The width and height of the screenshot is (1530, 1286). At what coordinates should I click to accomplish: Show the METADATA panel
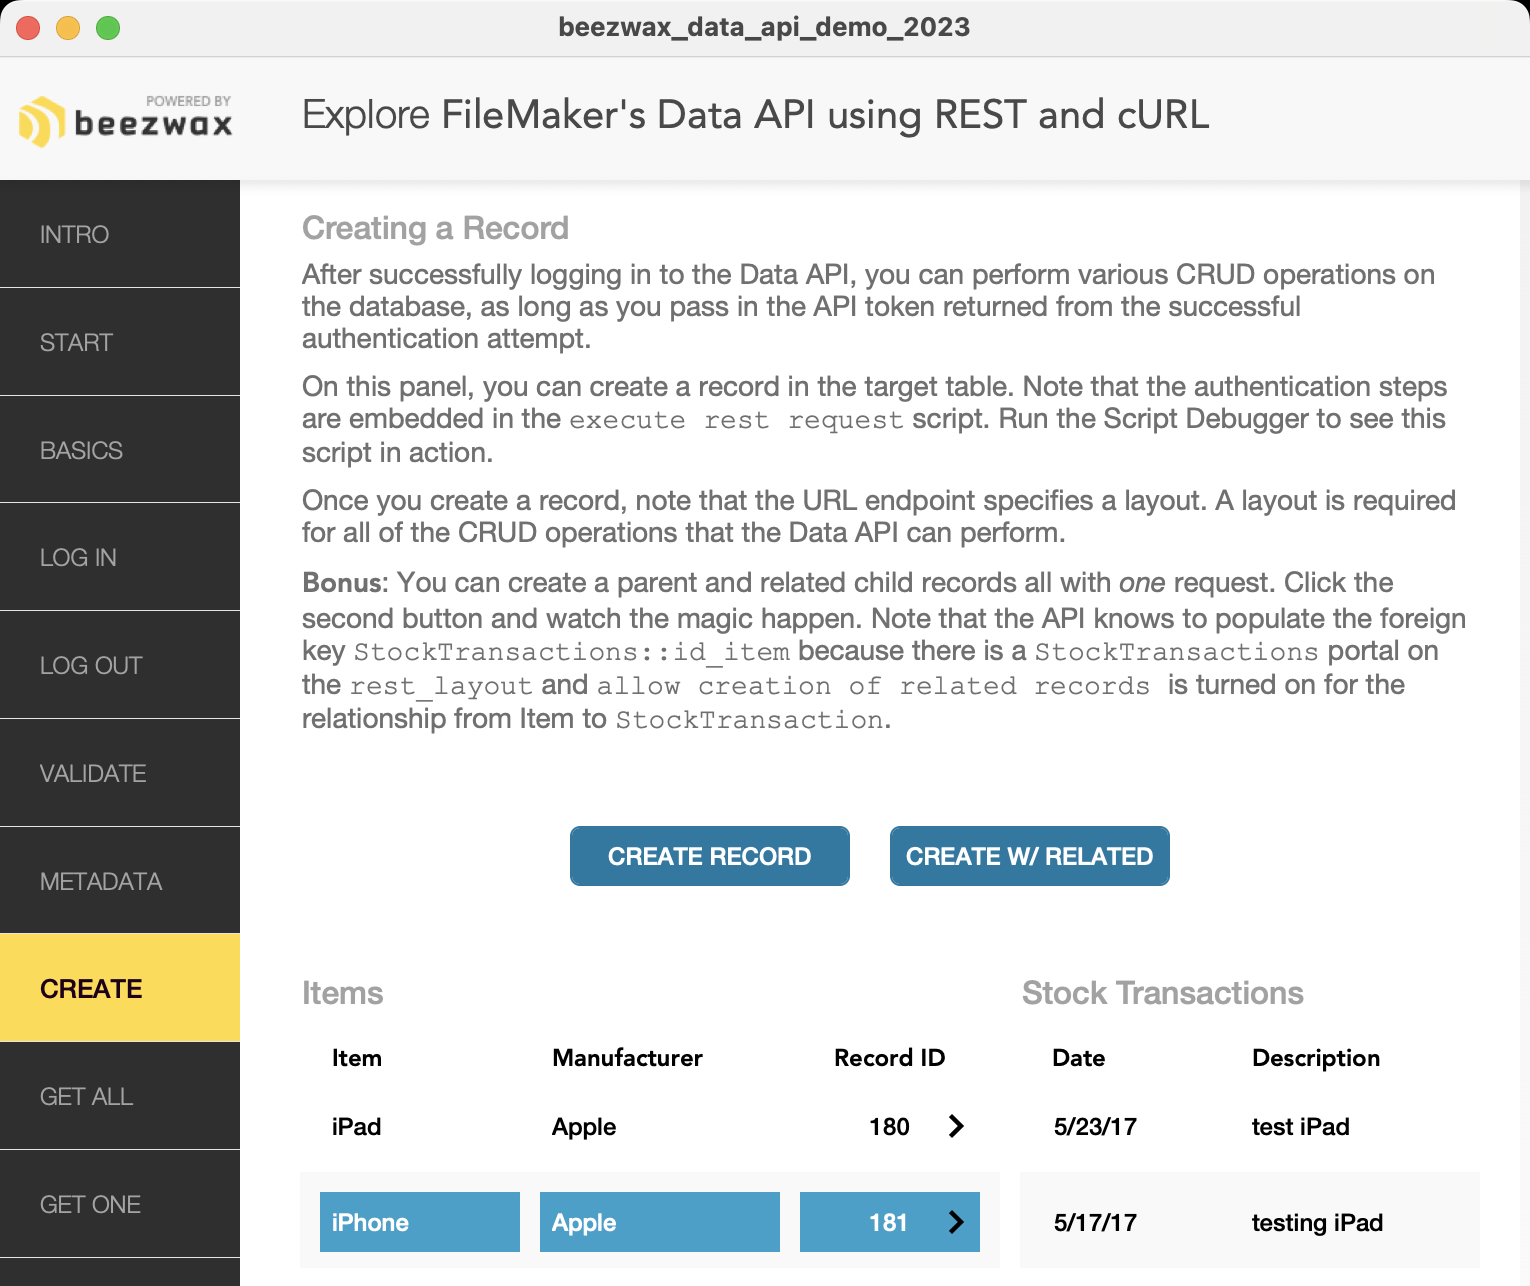(120, 881)
